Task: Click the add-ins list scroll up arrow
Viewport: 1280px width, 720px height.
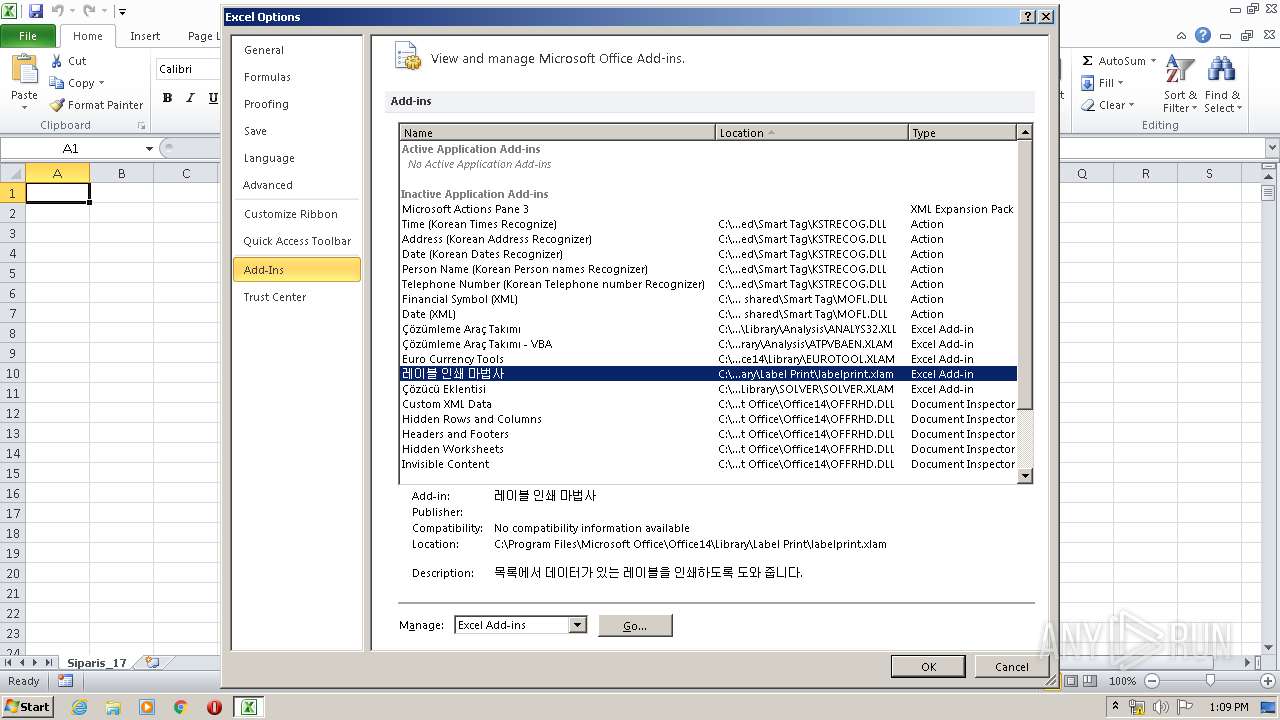Action: [x=1024, y=132]
